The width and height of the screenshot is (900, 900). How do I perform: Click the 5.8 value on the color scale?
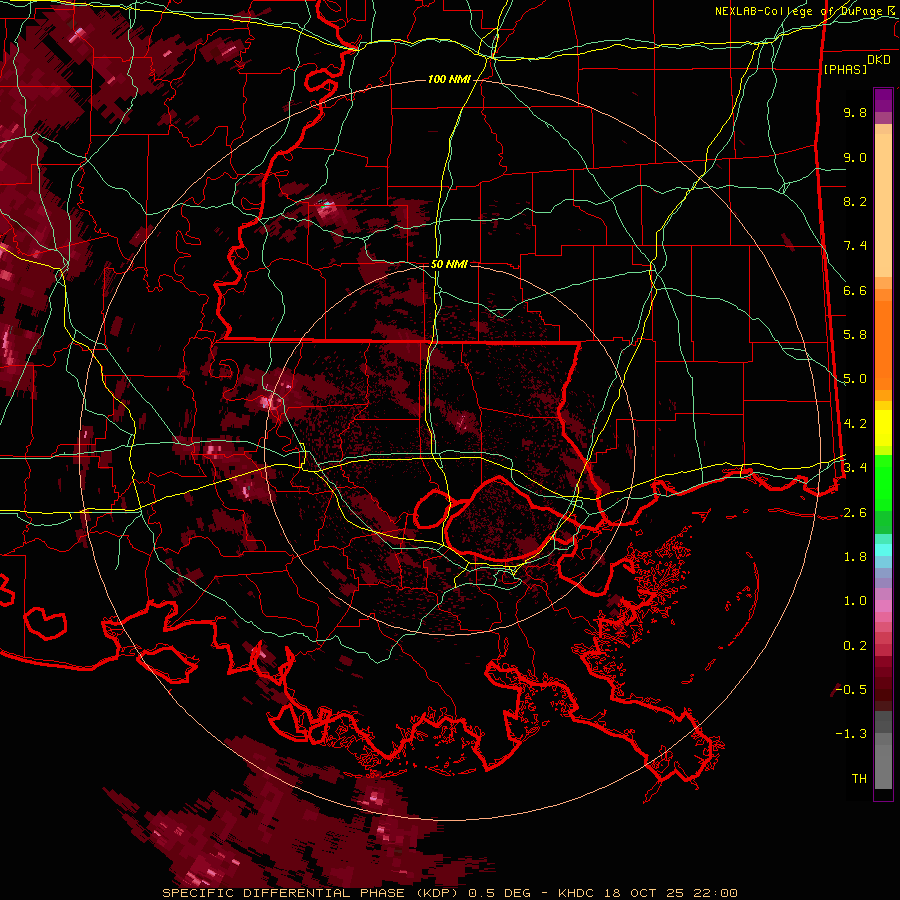click(x=855, y=335)
